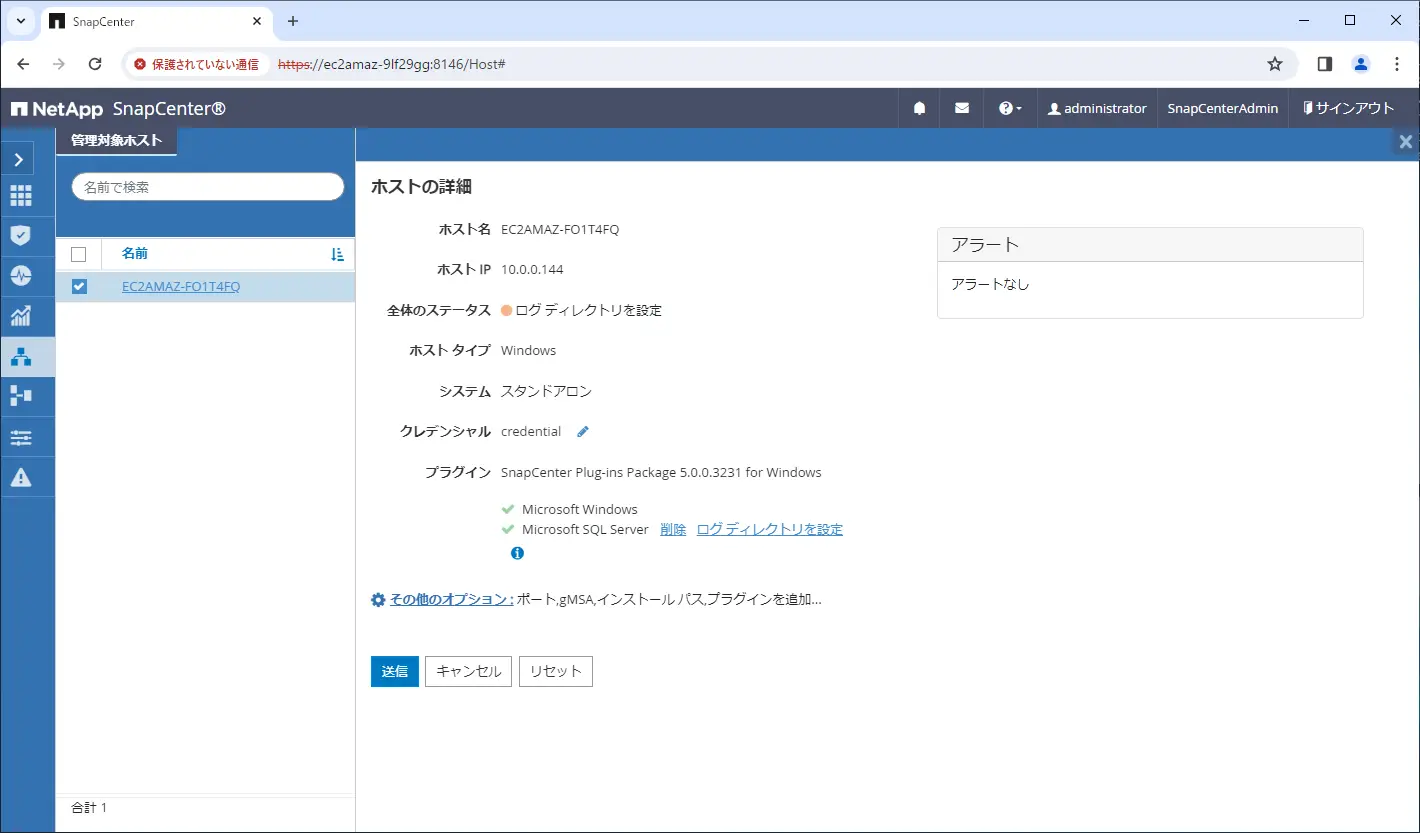
Task: Open the EC2AMAZ-FO1T4FQ host link
Action: pyautogui.click(x=181, y=287)
